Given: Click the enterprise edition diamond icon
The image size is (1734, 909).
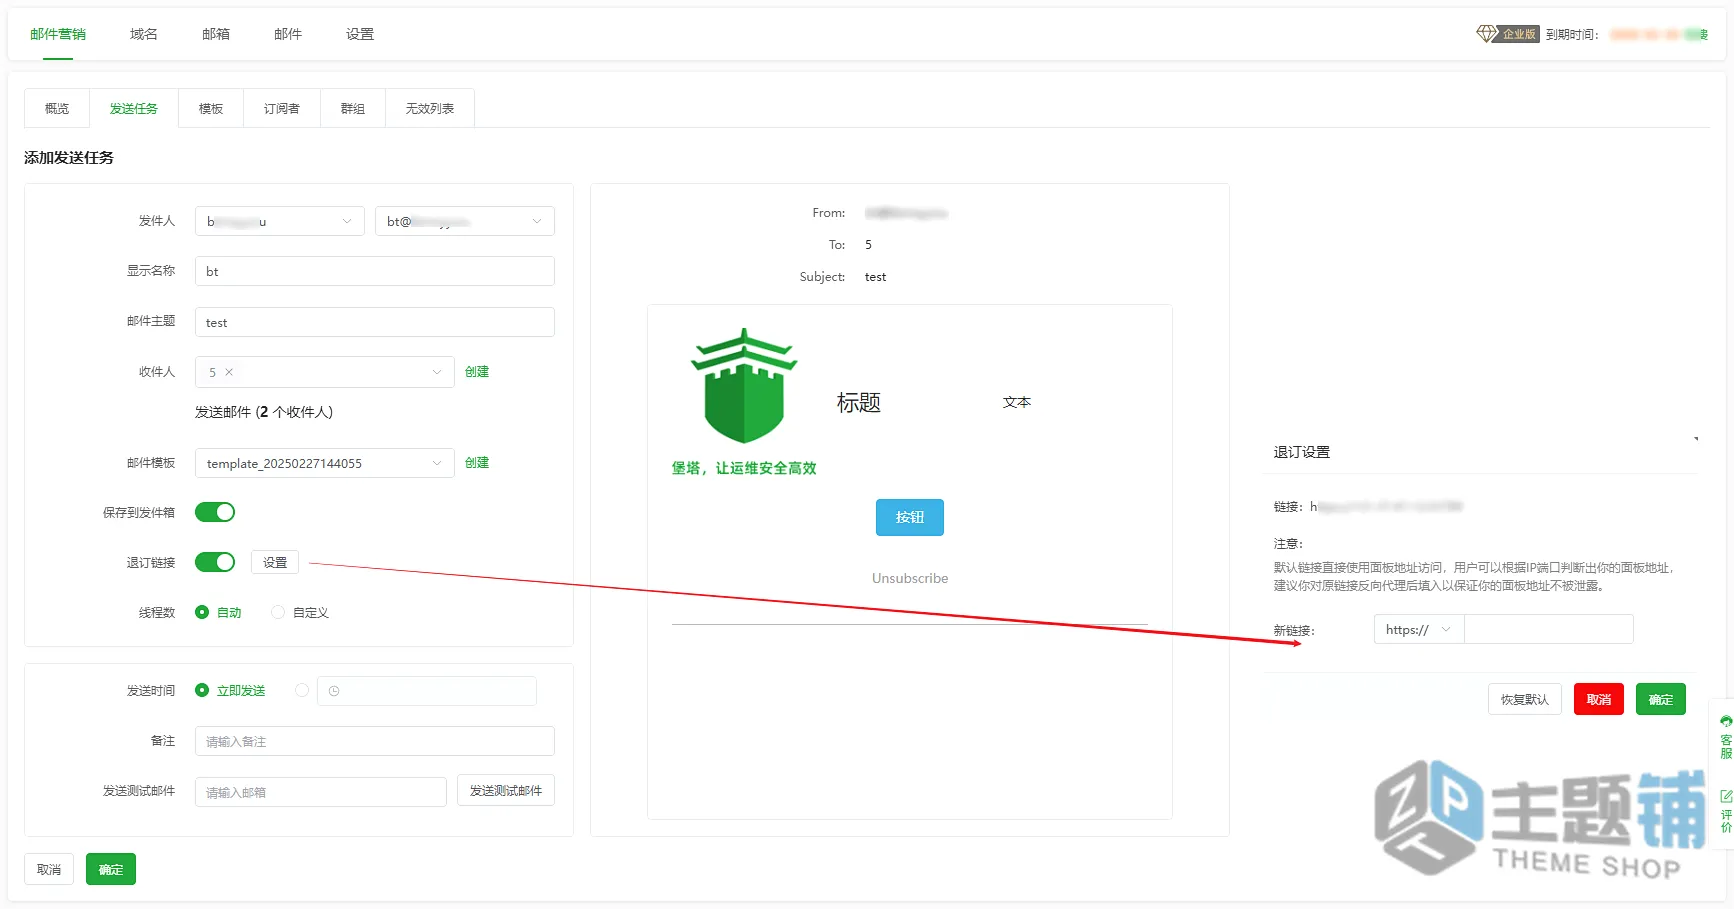Looking at the screenshot, I should coord(1486,34).
